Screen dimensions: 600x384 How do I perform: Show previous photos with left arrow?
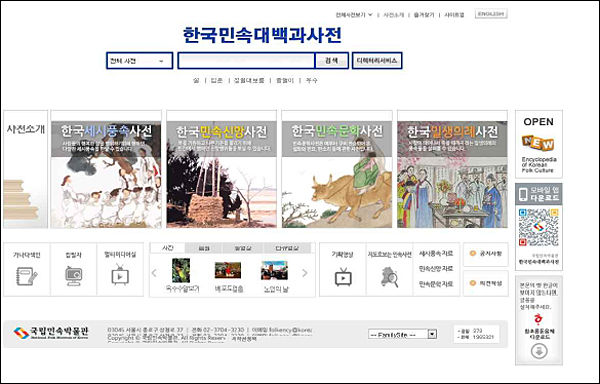pos(154,273)
